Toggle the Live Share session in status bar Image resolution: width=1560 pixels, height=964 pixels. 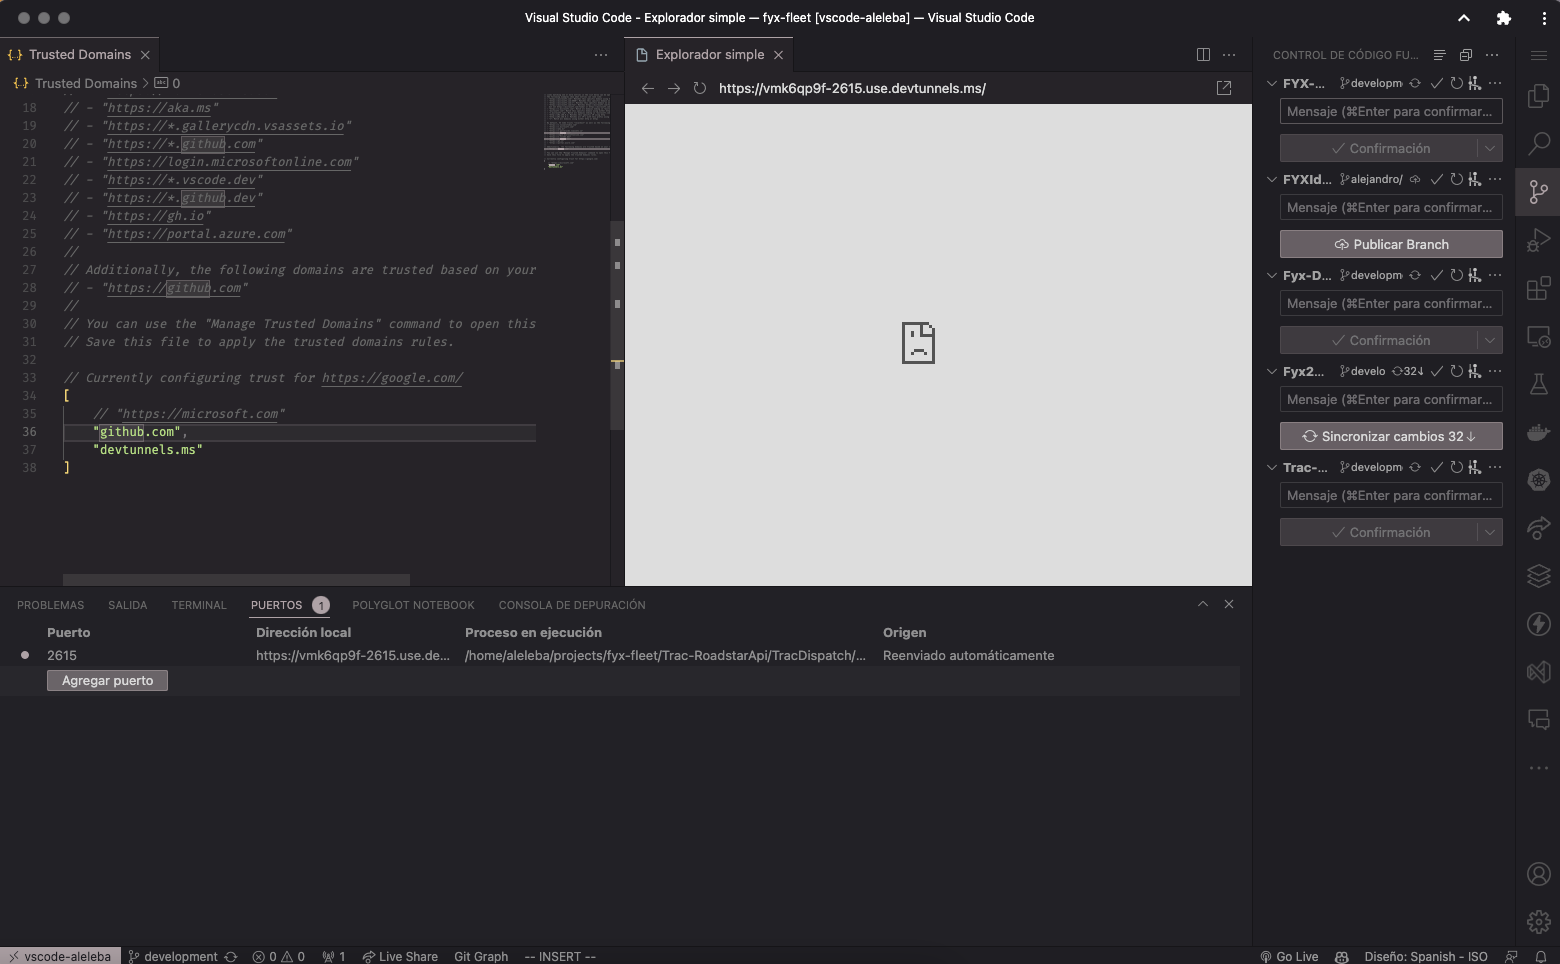(400, 956)
